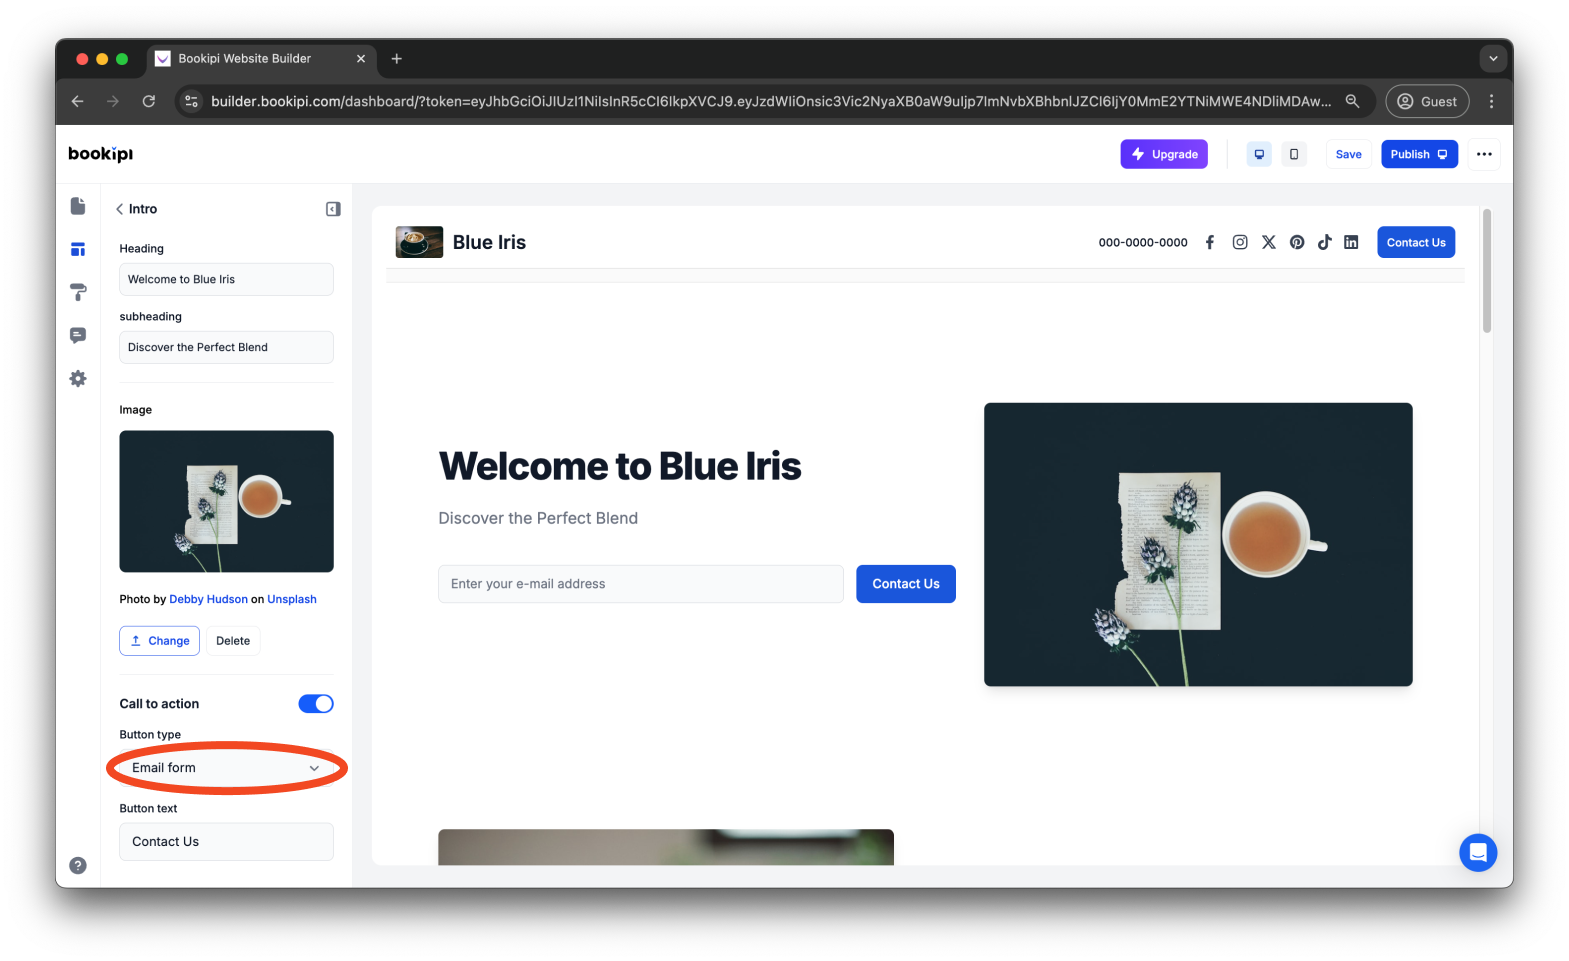Screen dimensions: 1569x961
Task: Click the phone number 000-0000-0000
Action: click(x=1143, y=242)
